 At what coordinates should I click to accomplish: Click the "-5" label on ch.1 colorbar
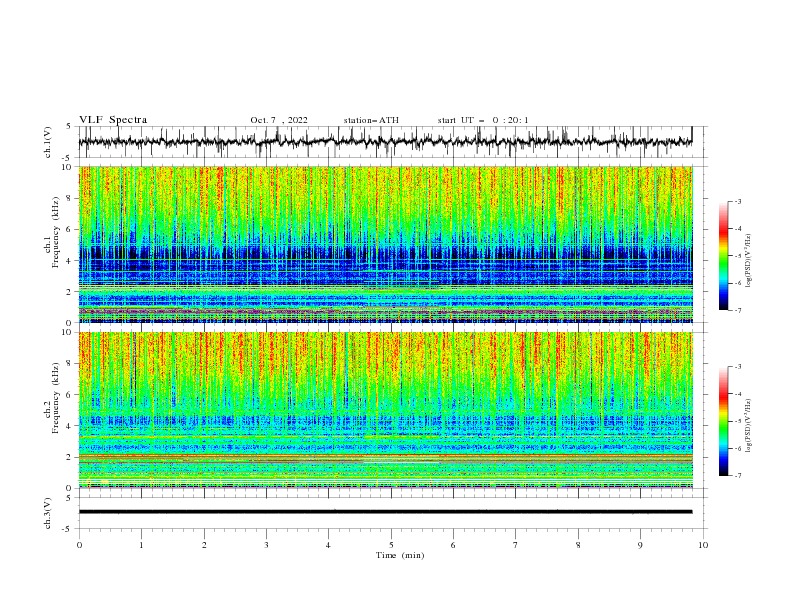click(738, 256)
